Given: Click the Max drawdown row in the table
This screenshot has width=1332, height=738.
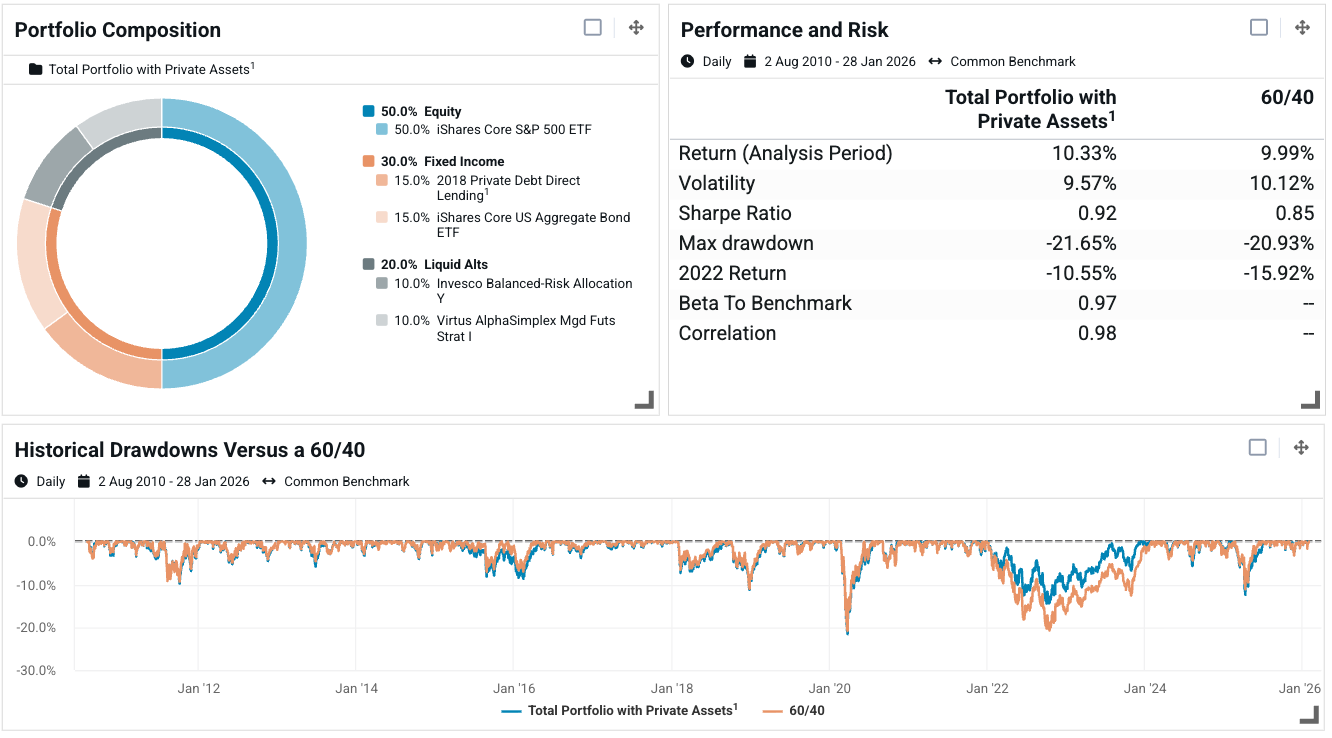Looking at the screenshot, I should 745,243.
